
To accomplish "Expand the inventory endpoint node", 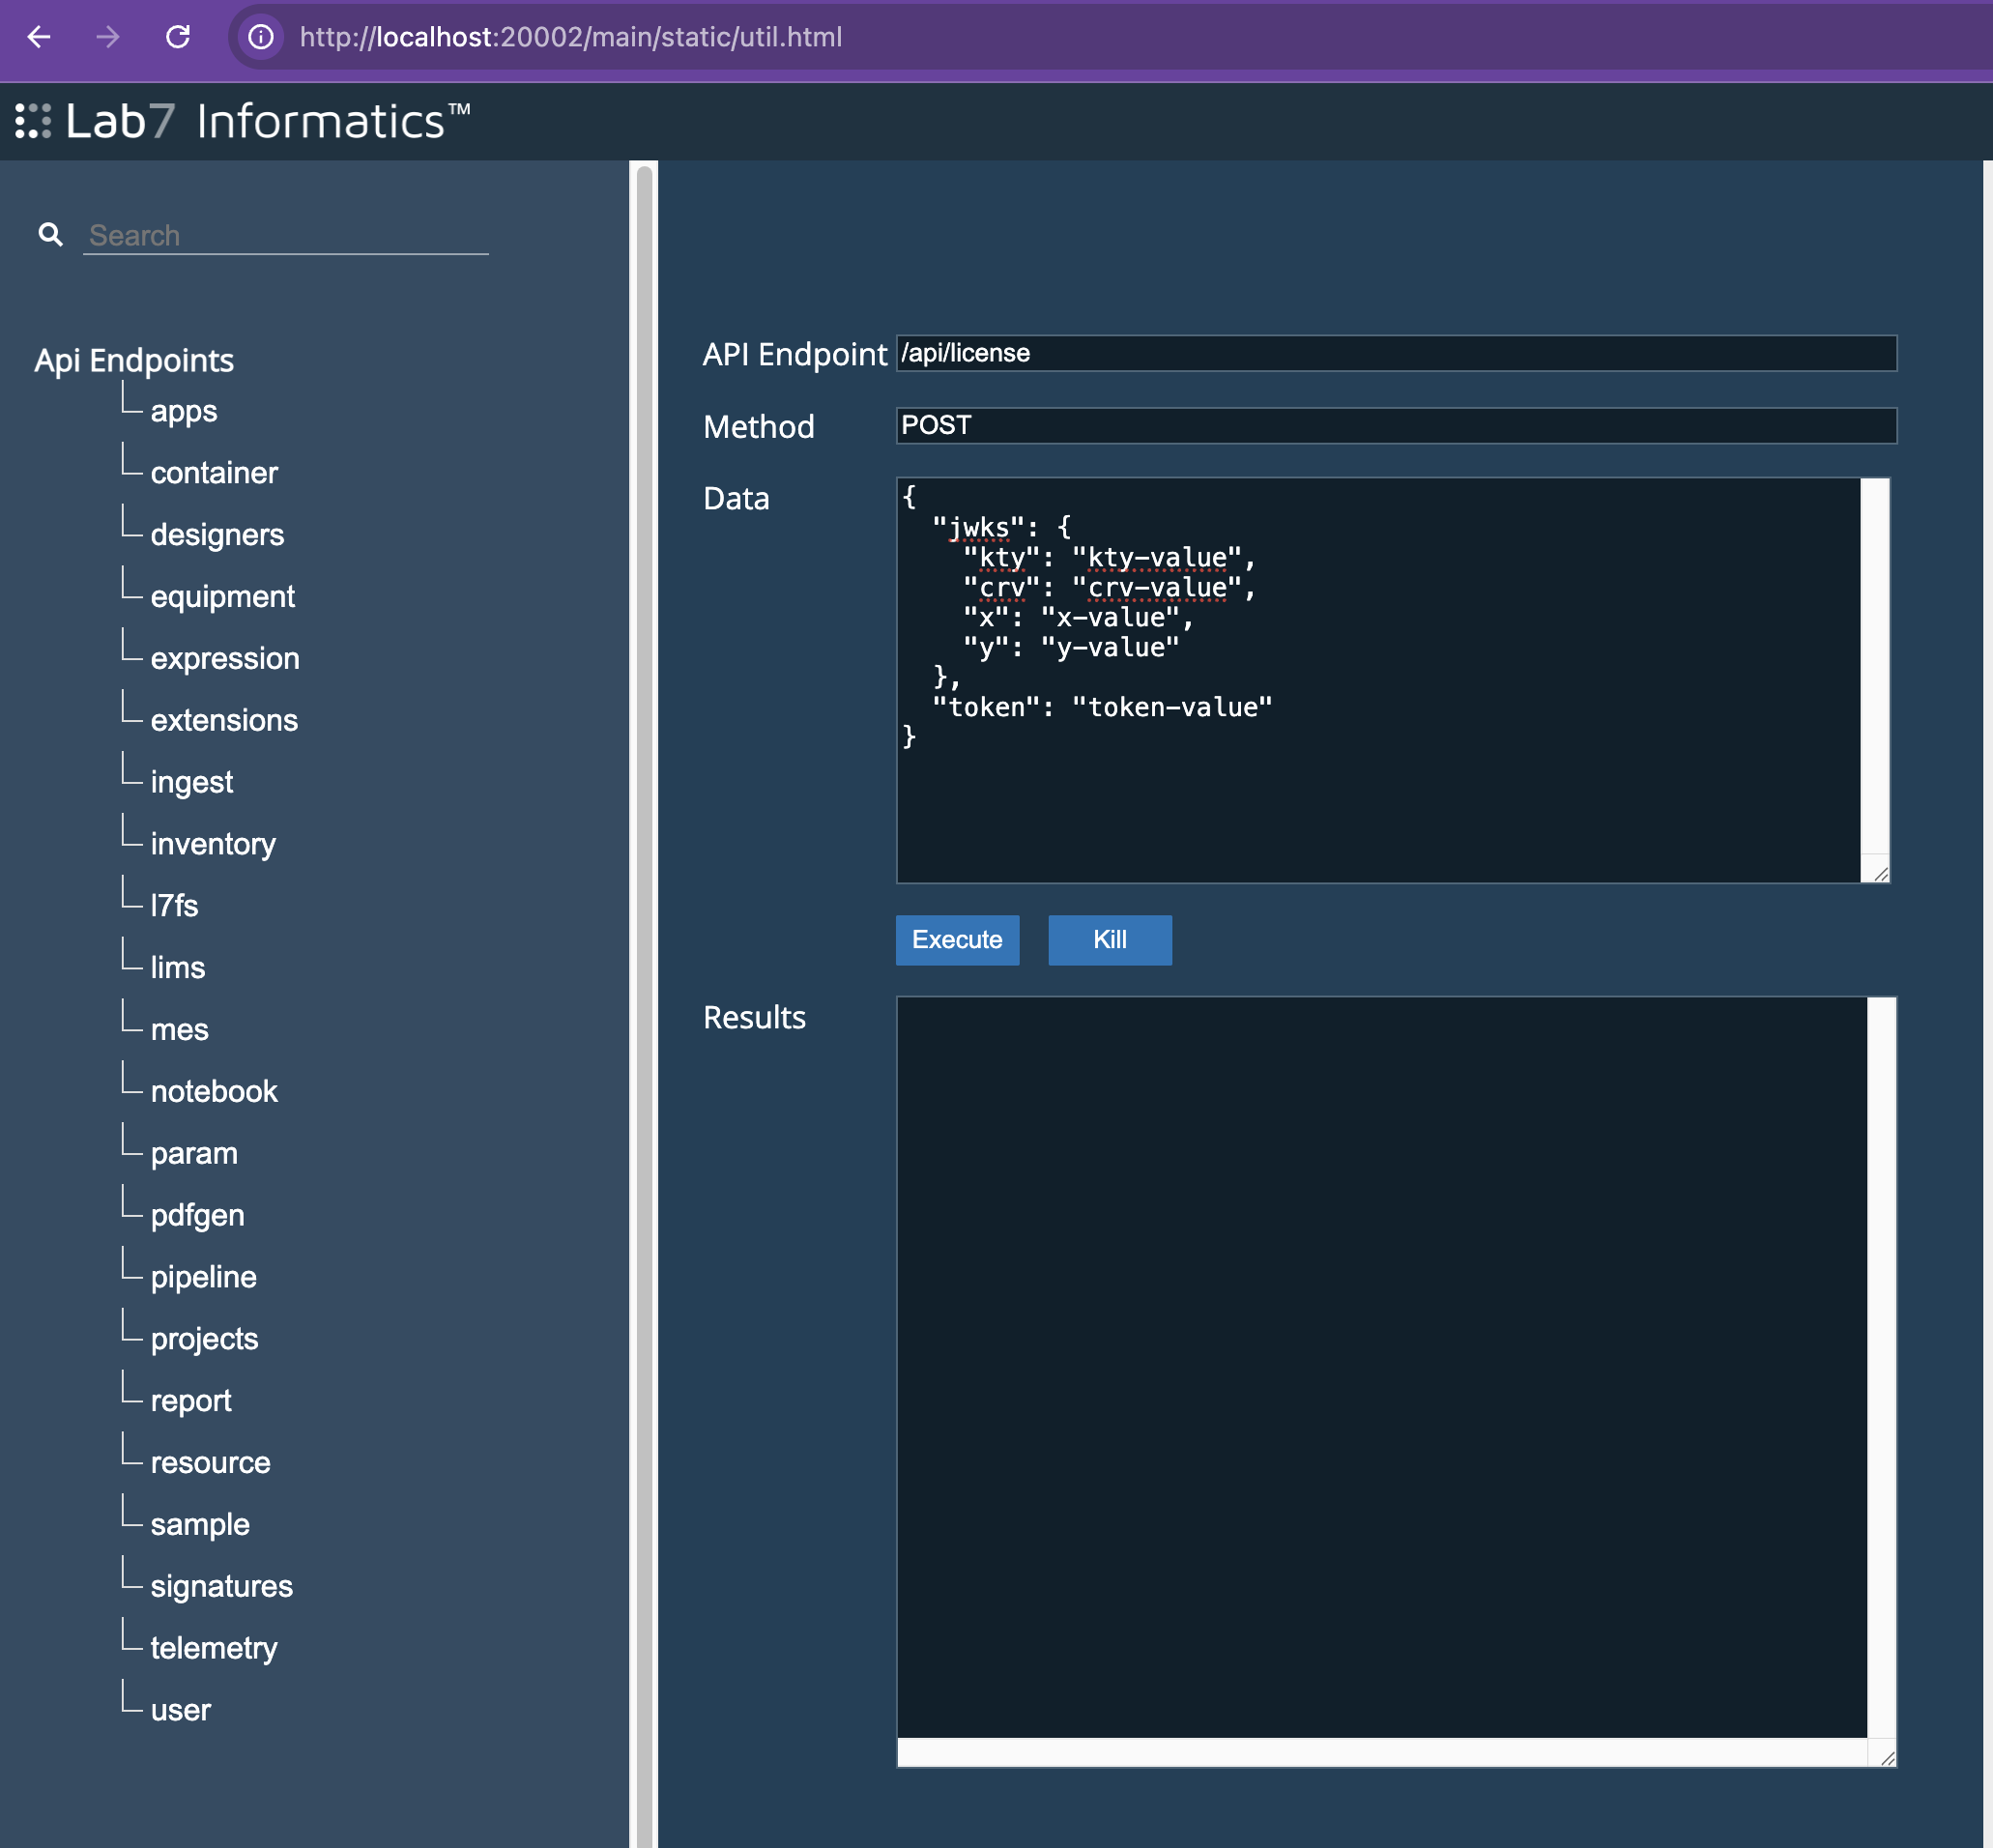I will click(x=212, y=844).
